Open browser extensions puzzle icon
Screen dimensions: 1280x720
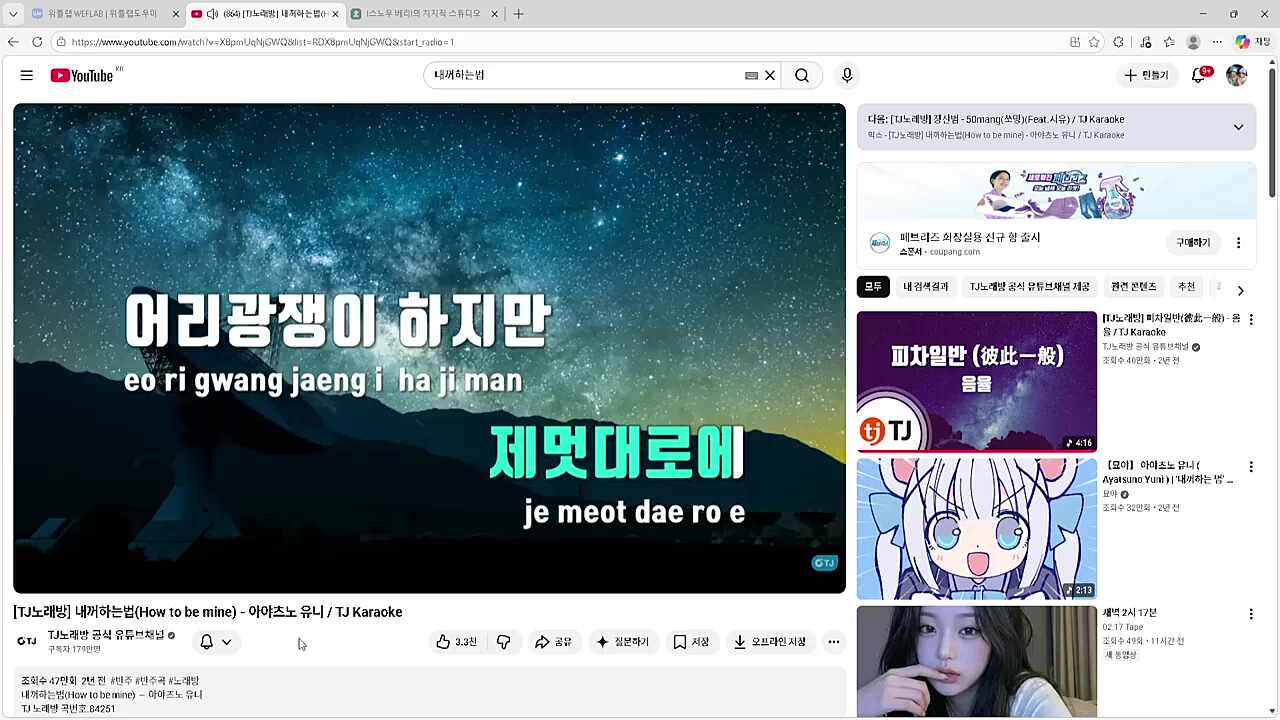pos(1119,42)
